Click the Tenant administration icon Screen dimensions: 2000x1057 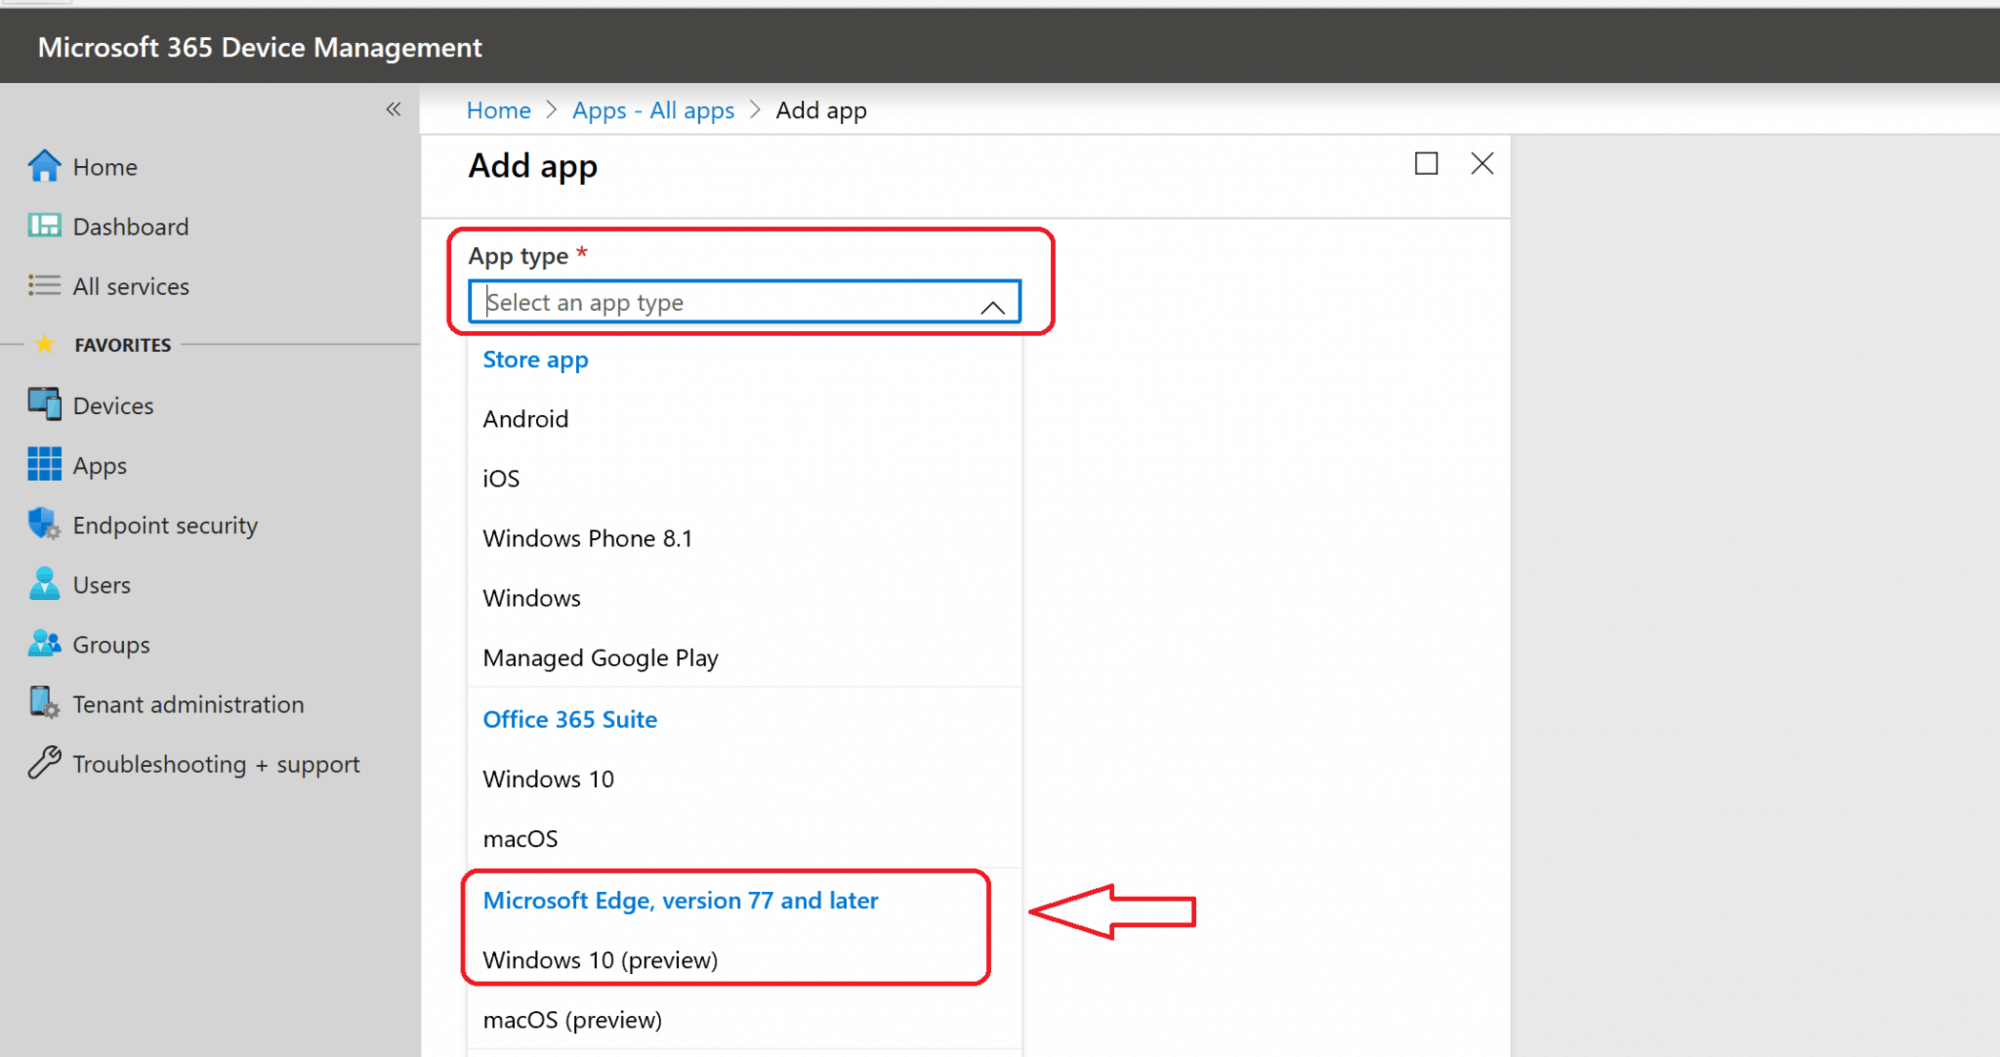click(44, 703)
